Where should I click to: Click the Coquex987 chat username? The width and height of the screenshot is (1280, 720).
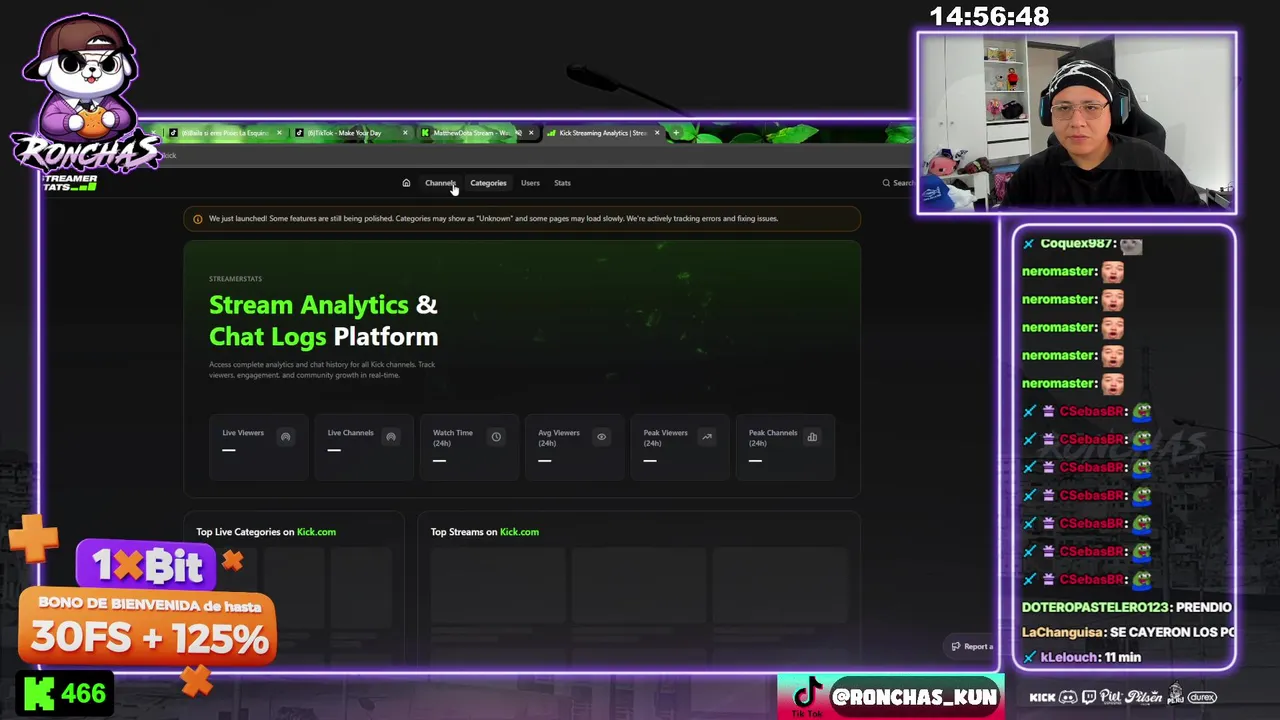pyautogui.click(x=1078, y=244)
